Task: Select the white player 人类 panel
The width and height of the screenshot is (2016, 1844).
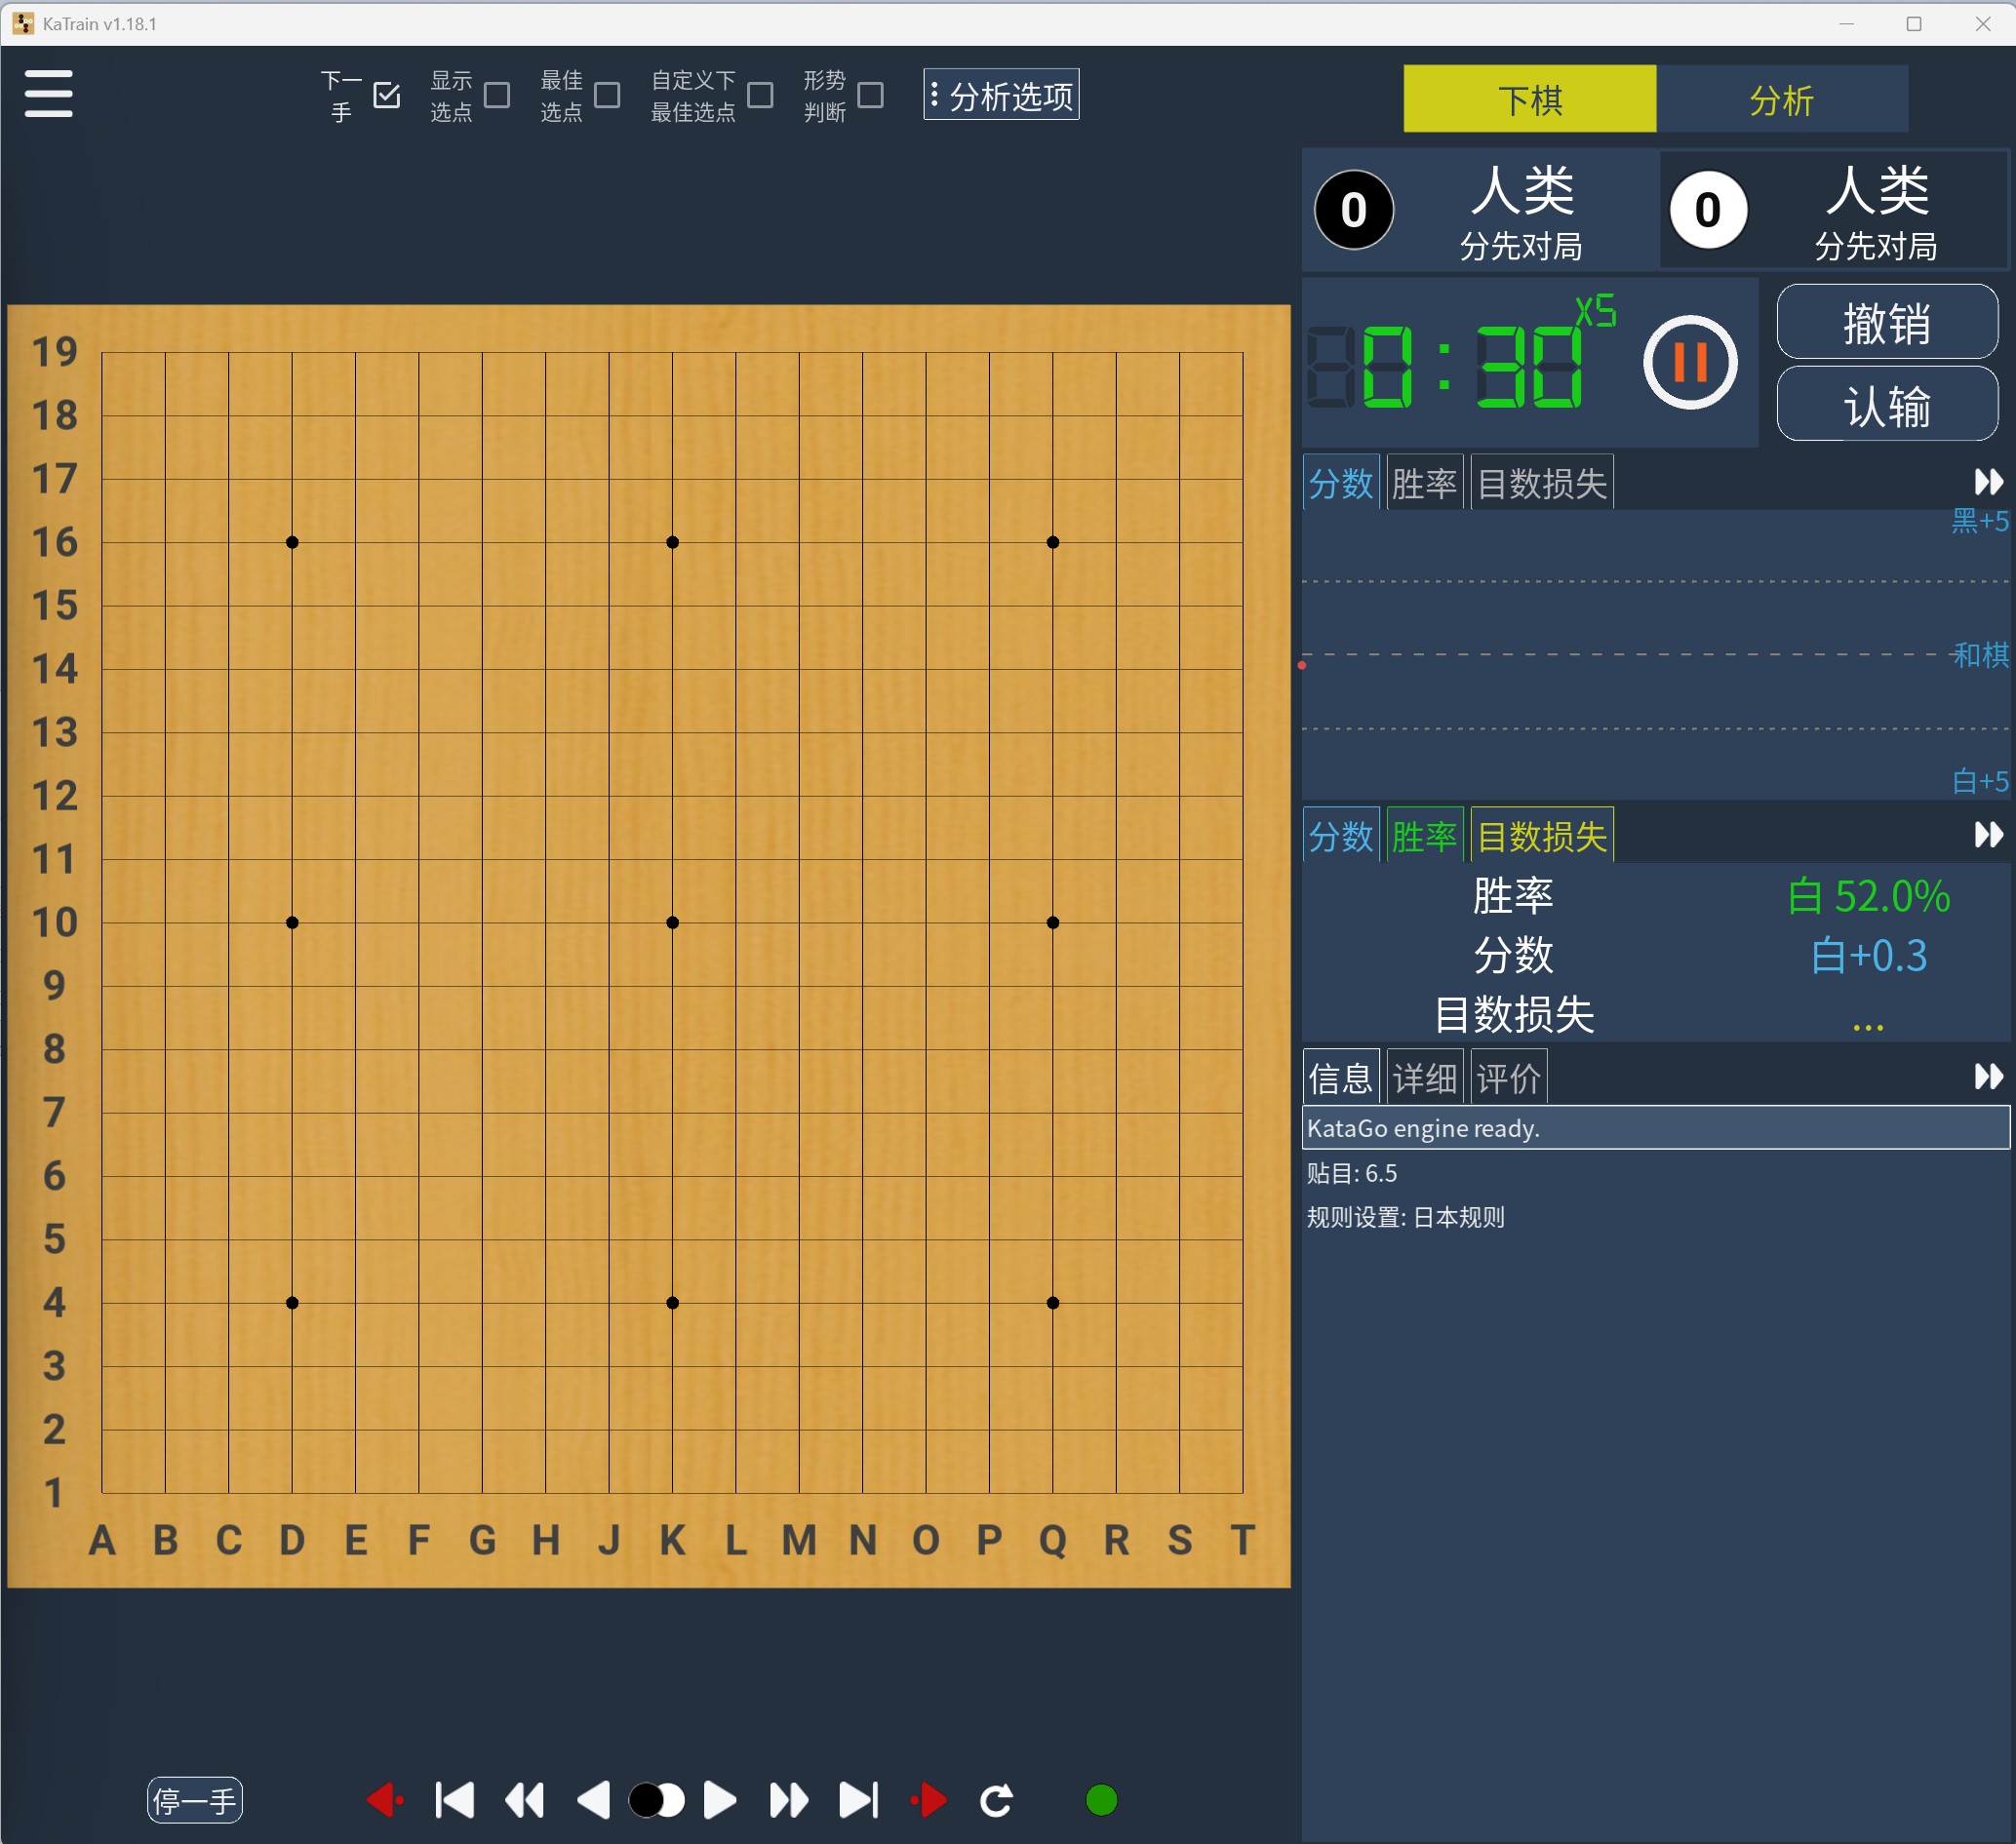Action: click(x=1834, y=210)
